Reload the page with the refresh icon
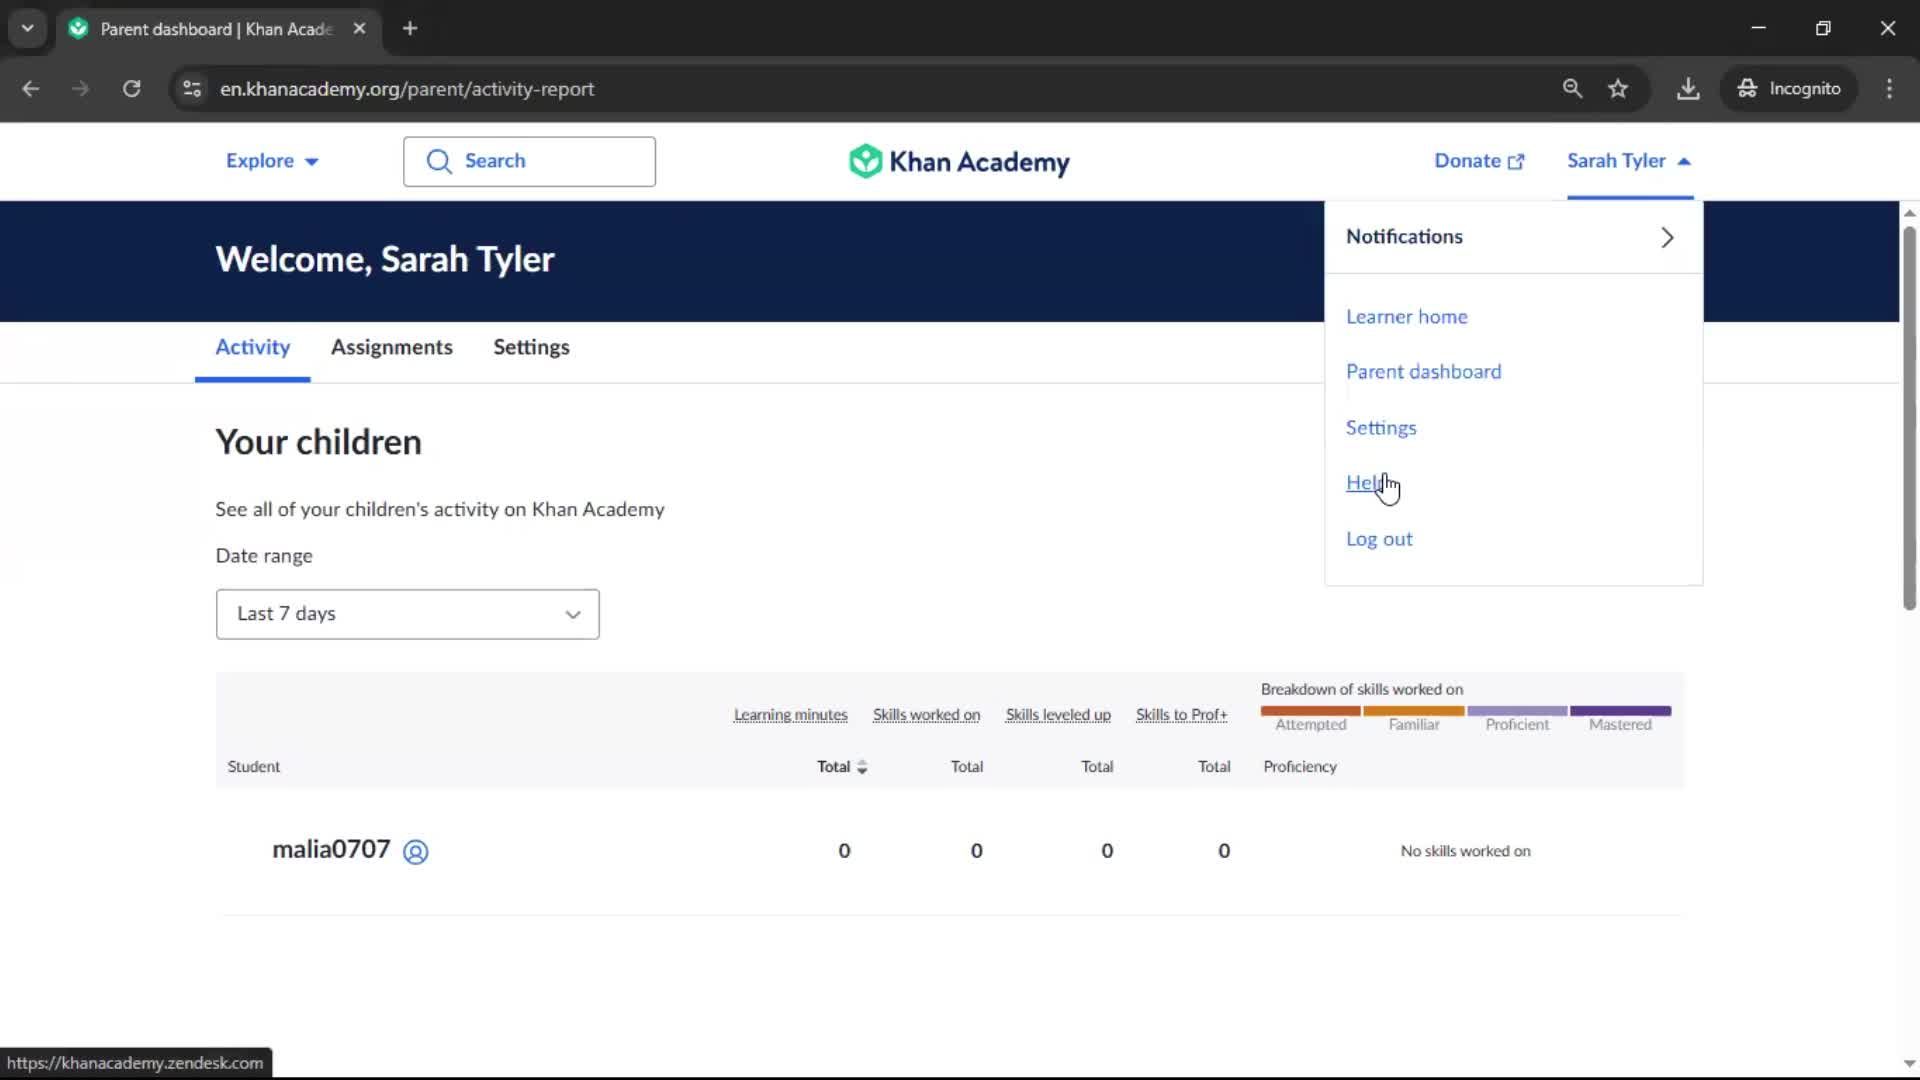This screenshot has width=1920, height=1080. point(131,89)
